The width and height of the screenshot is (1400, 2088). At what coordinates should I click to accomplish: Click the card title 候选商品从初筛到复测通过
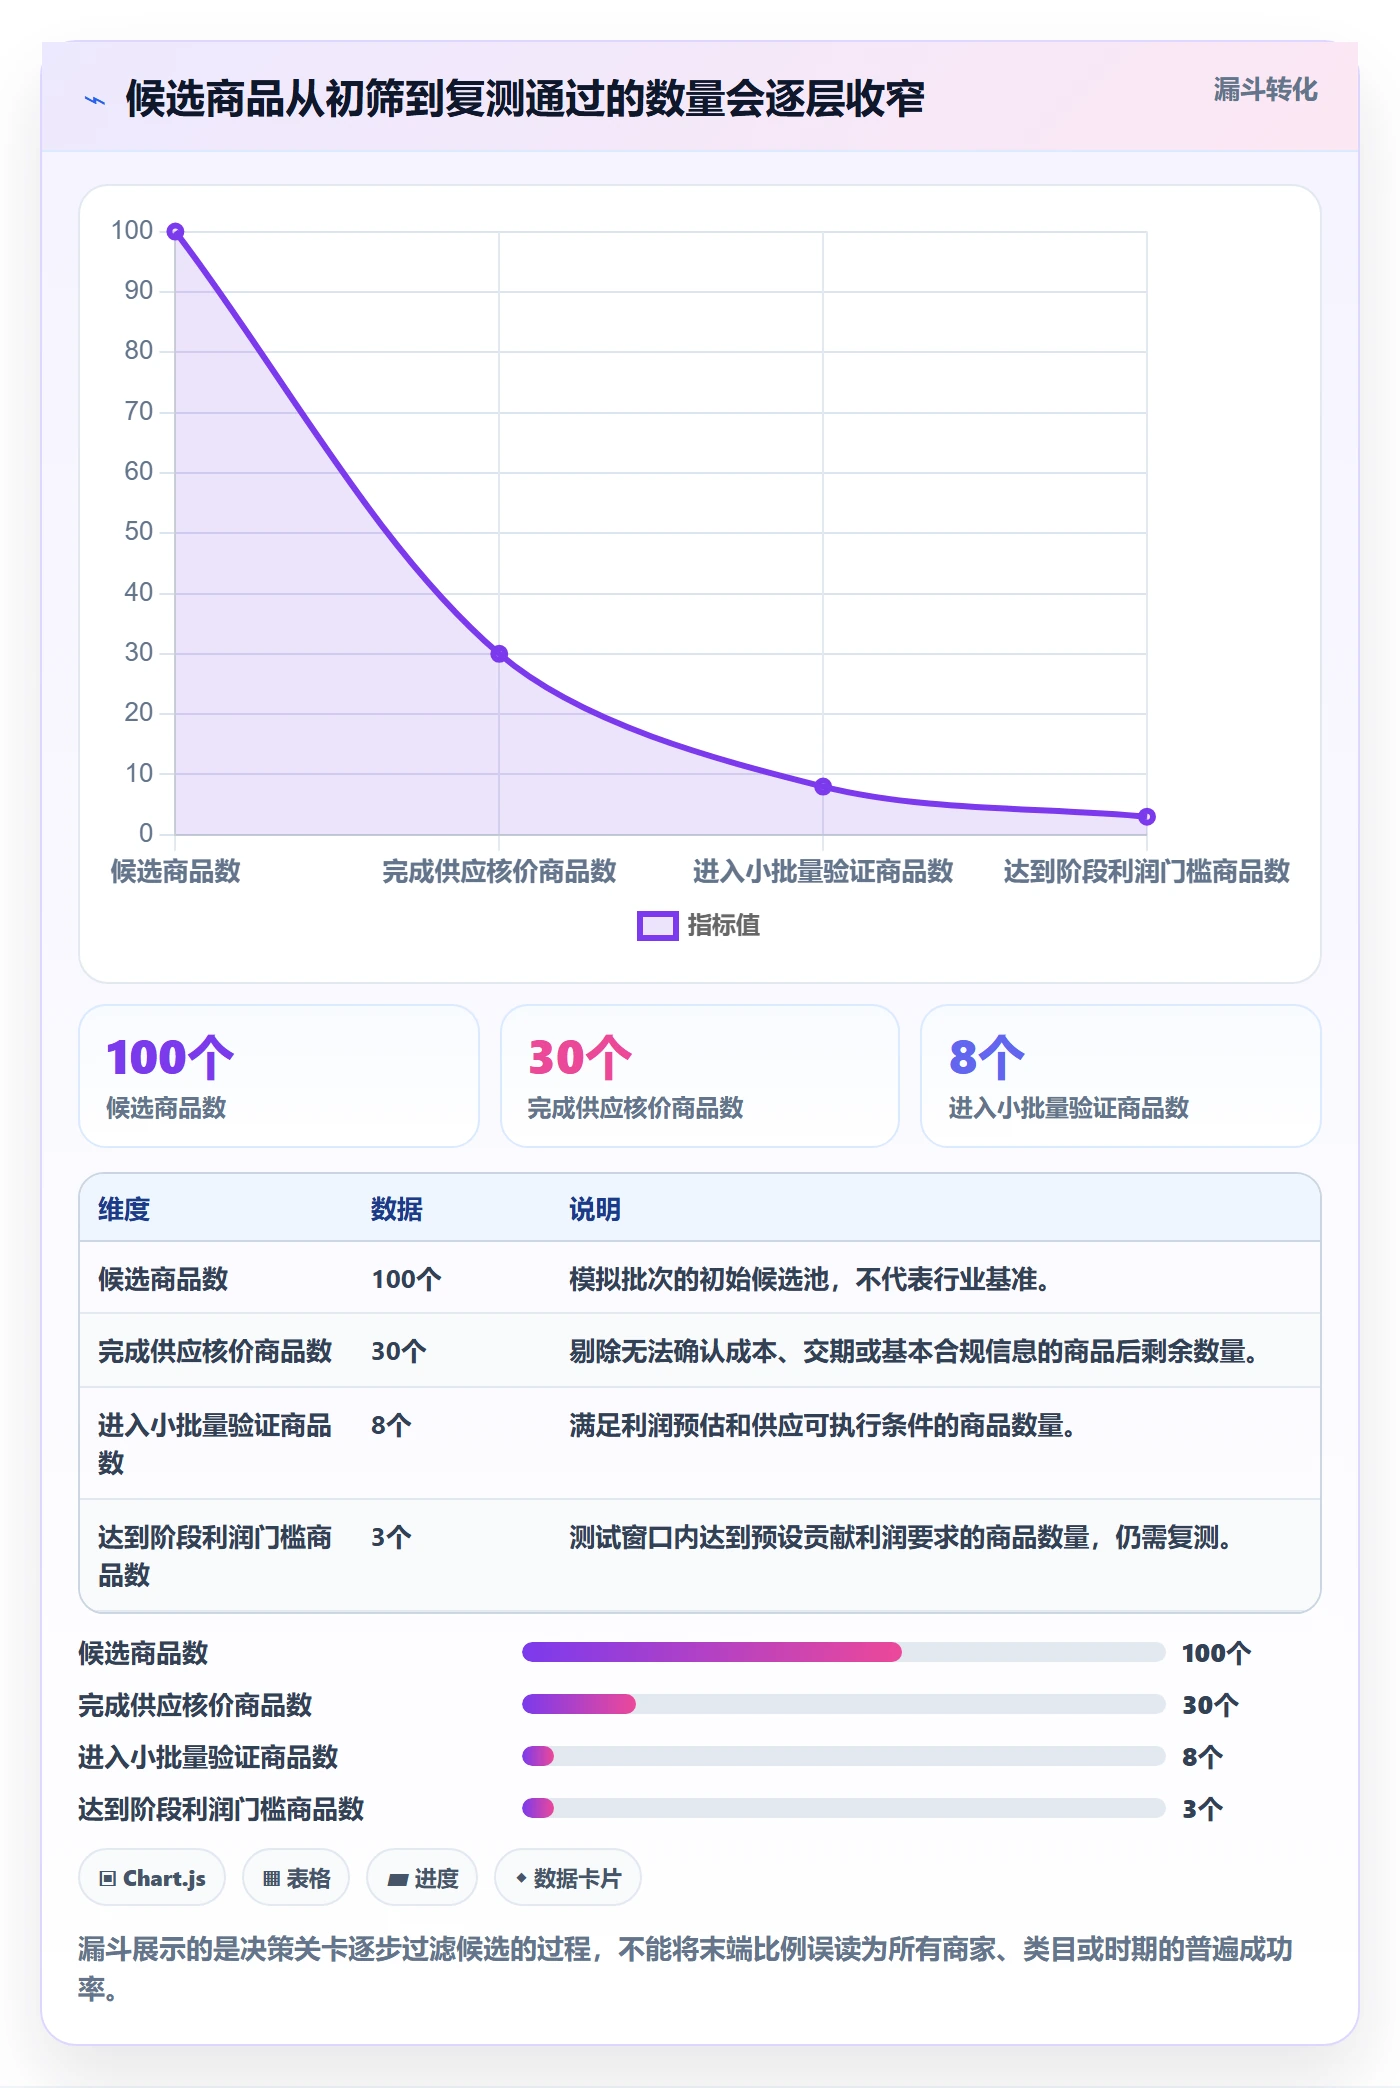pos(525,99)
